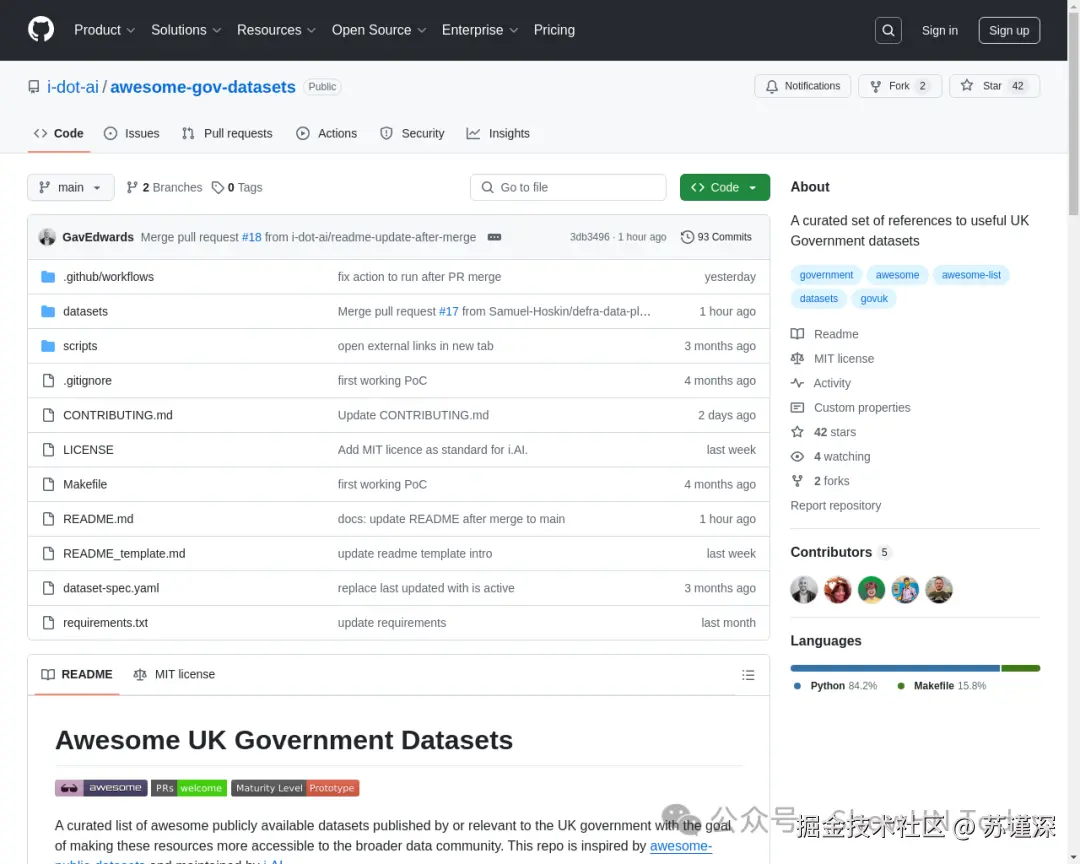The image size is (1080, 864).
Task: Expand commit message ellipsis button
Action: 494,237
